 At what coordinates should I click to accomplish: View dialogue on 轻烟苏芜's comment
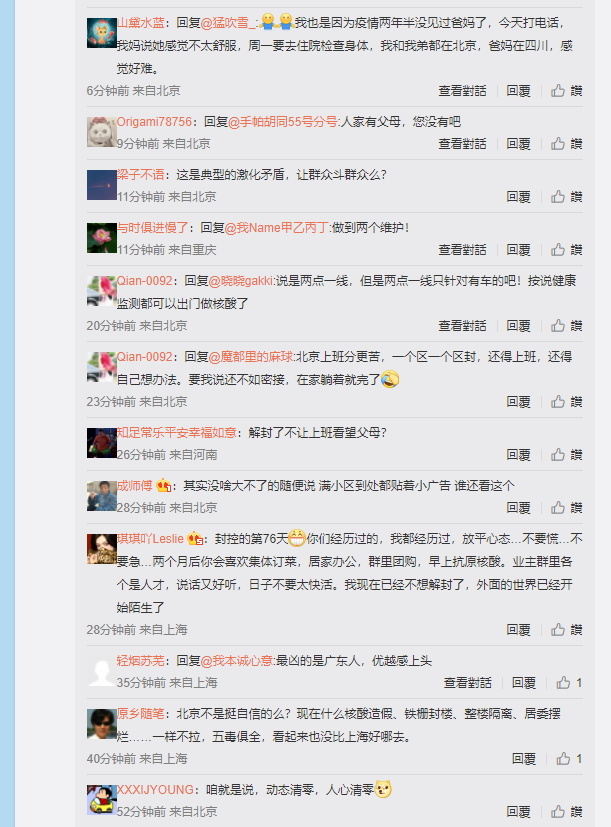[467, 682]
